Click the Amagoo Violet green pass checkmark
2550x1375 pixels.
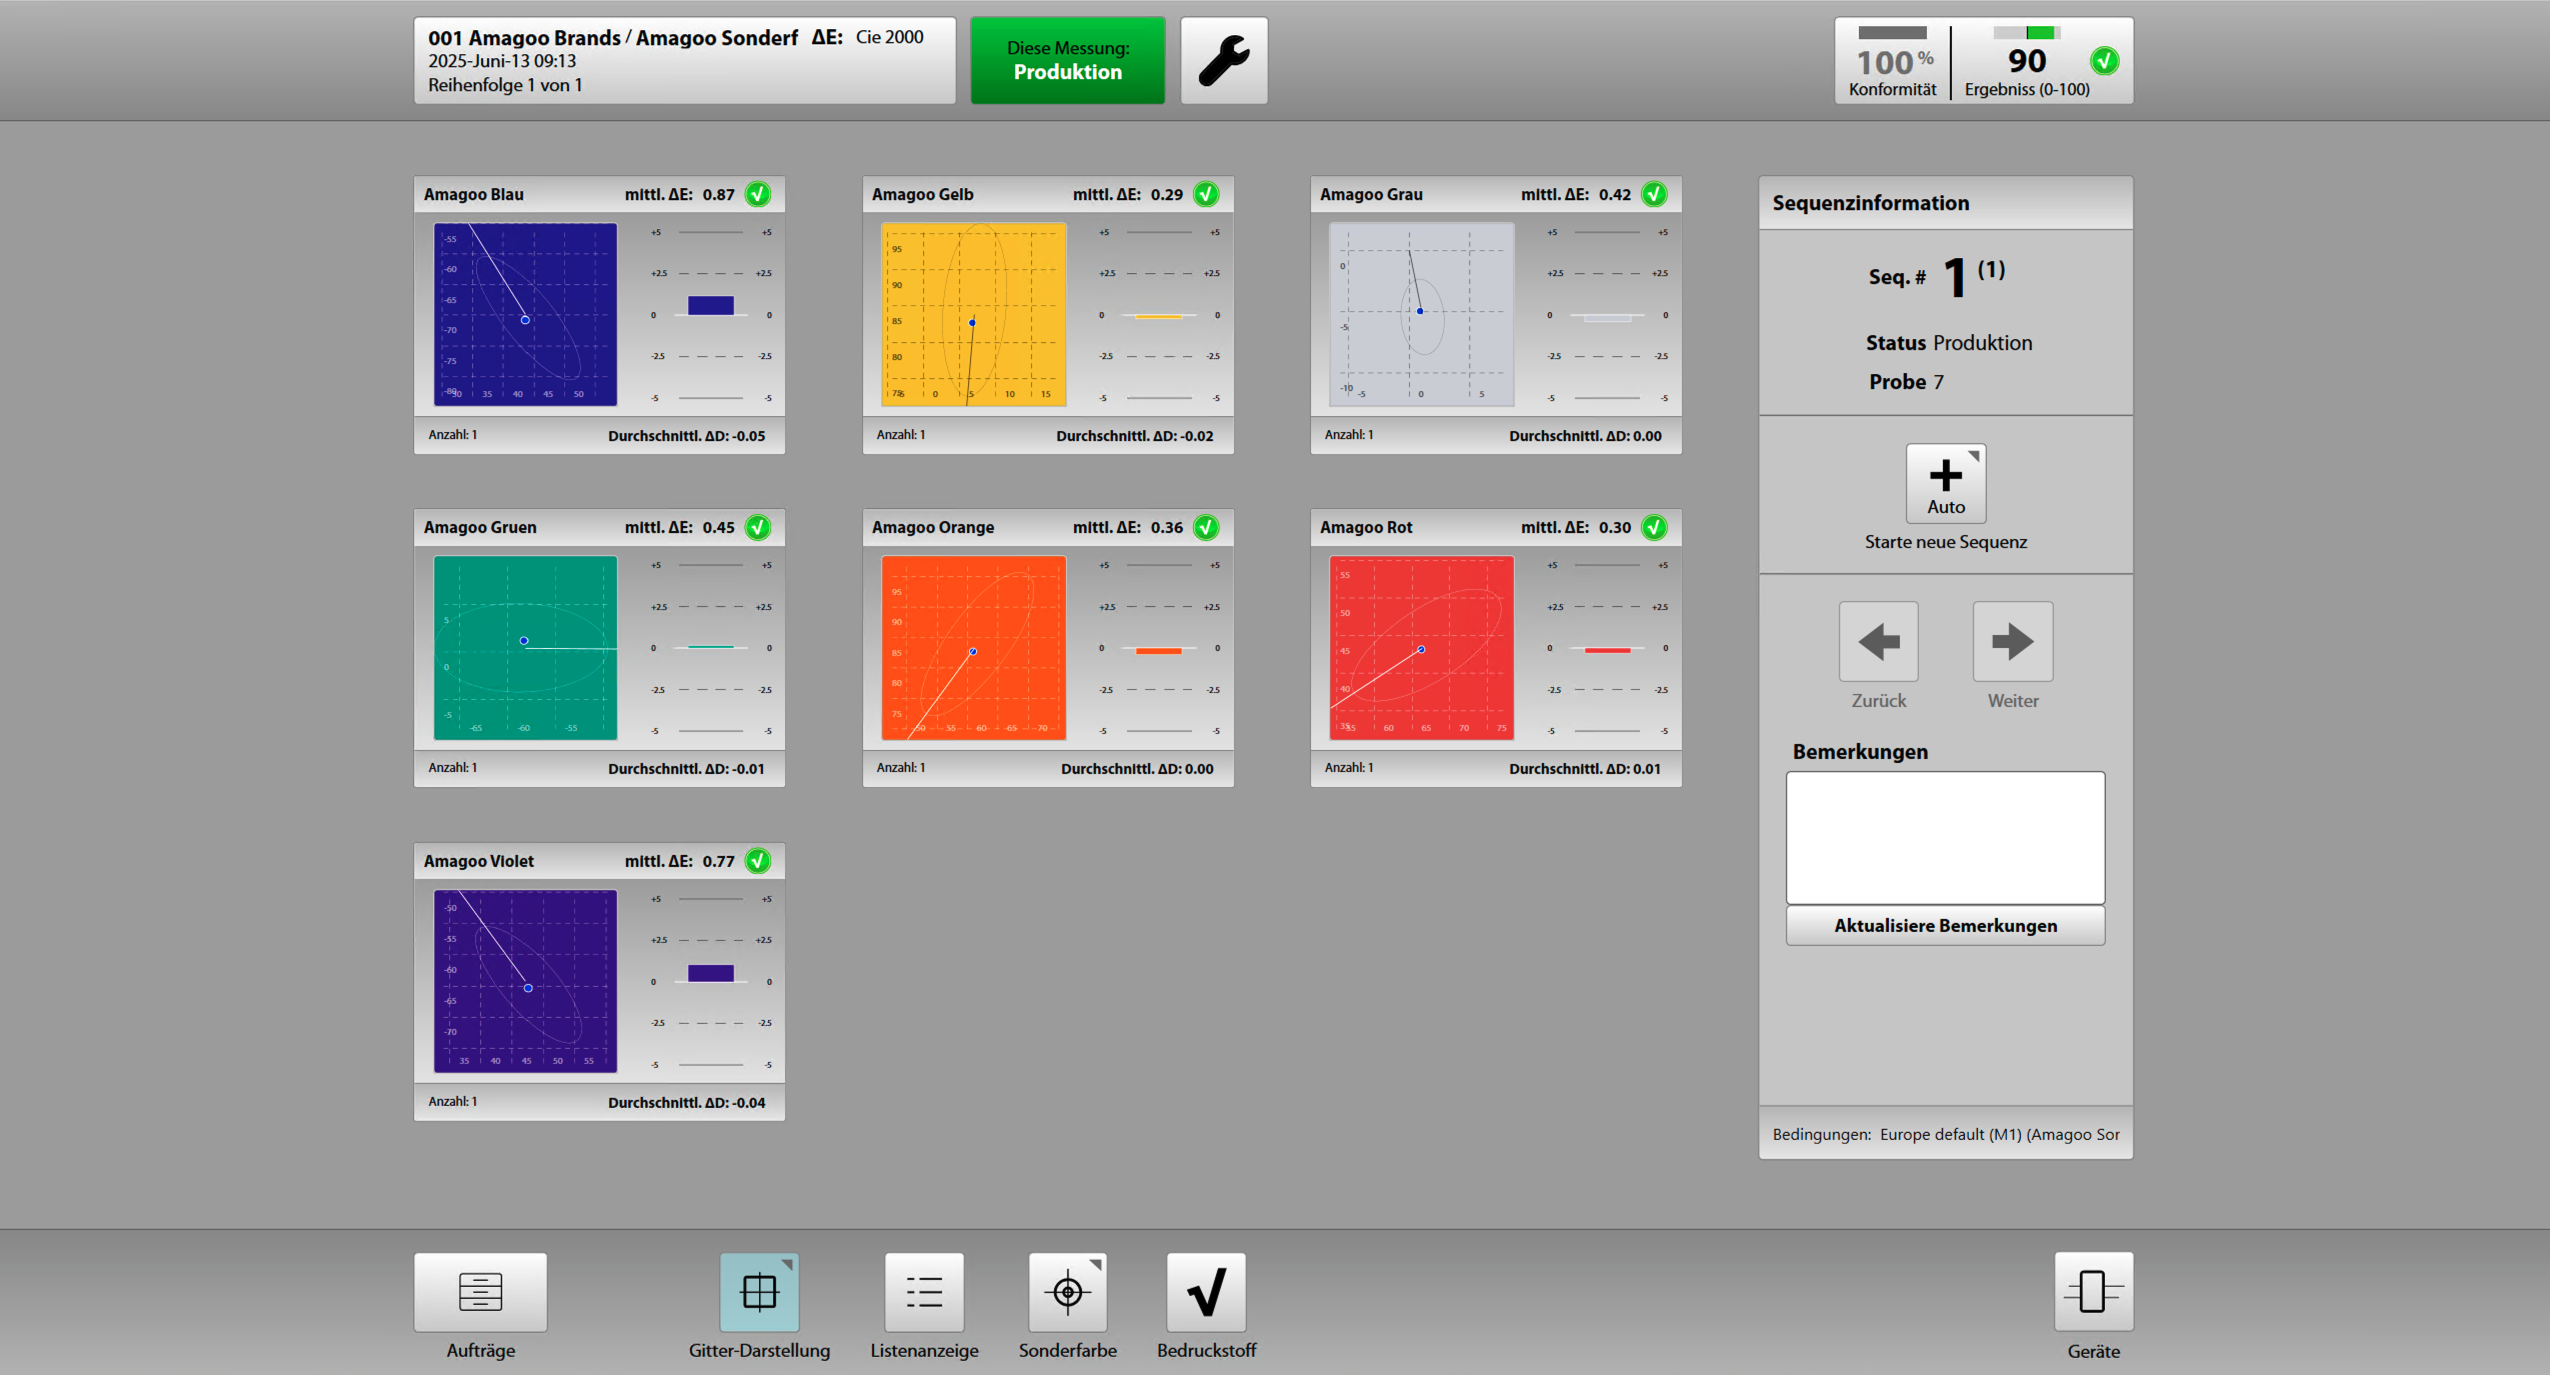pyautogui.click(x=758, y=860)
